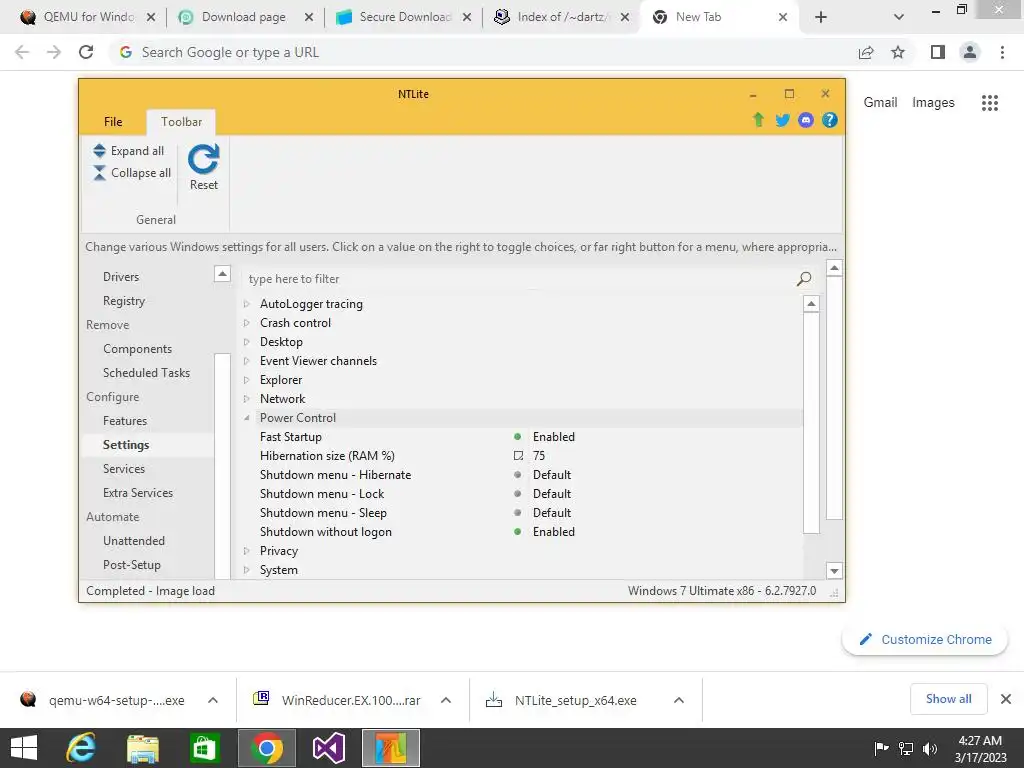Switch to Index of /~dartz tab
This screenshot has width=1024, height=768.
click(x=562, y=17)
